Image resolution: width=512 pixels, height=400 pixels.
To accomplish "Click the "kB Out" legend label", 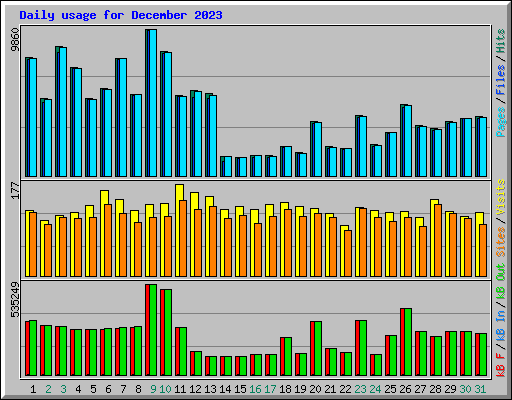I will coord(501,282).
